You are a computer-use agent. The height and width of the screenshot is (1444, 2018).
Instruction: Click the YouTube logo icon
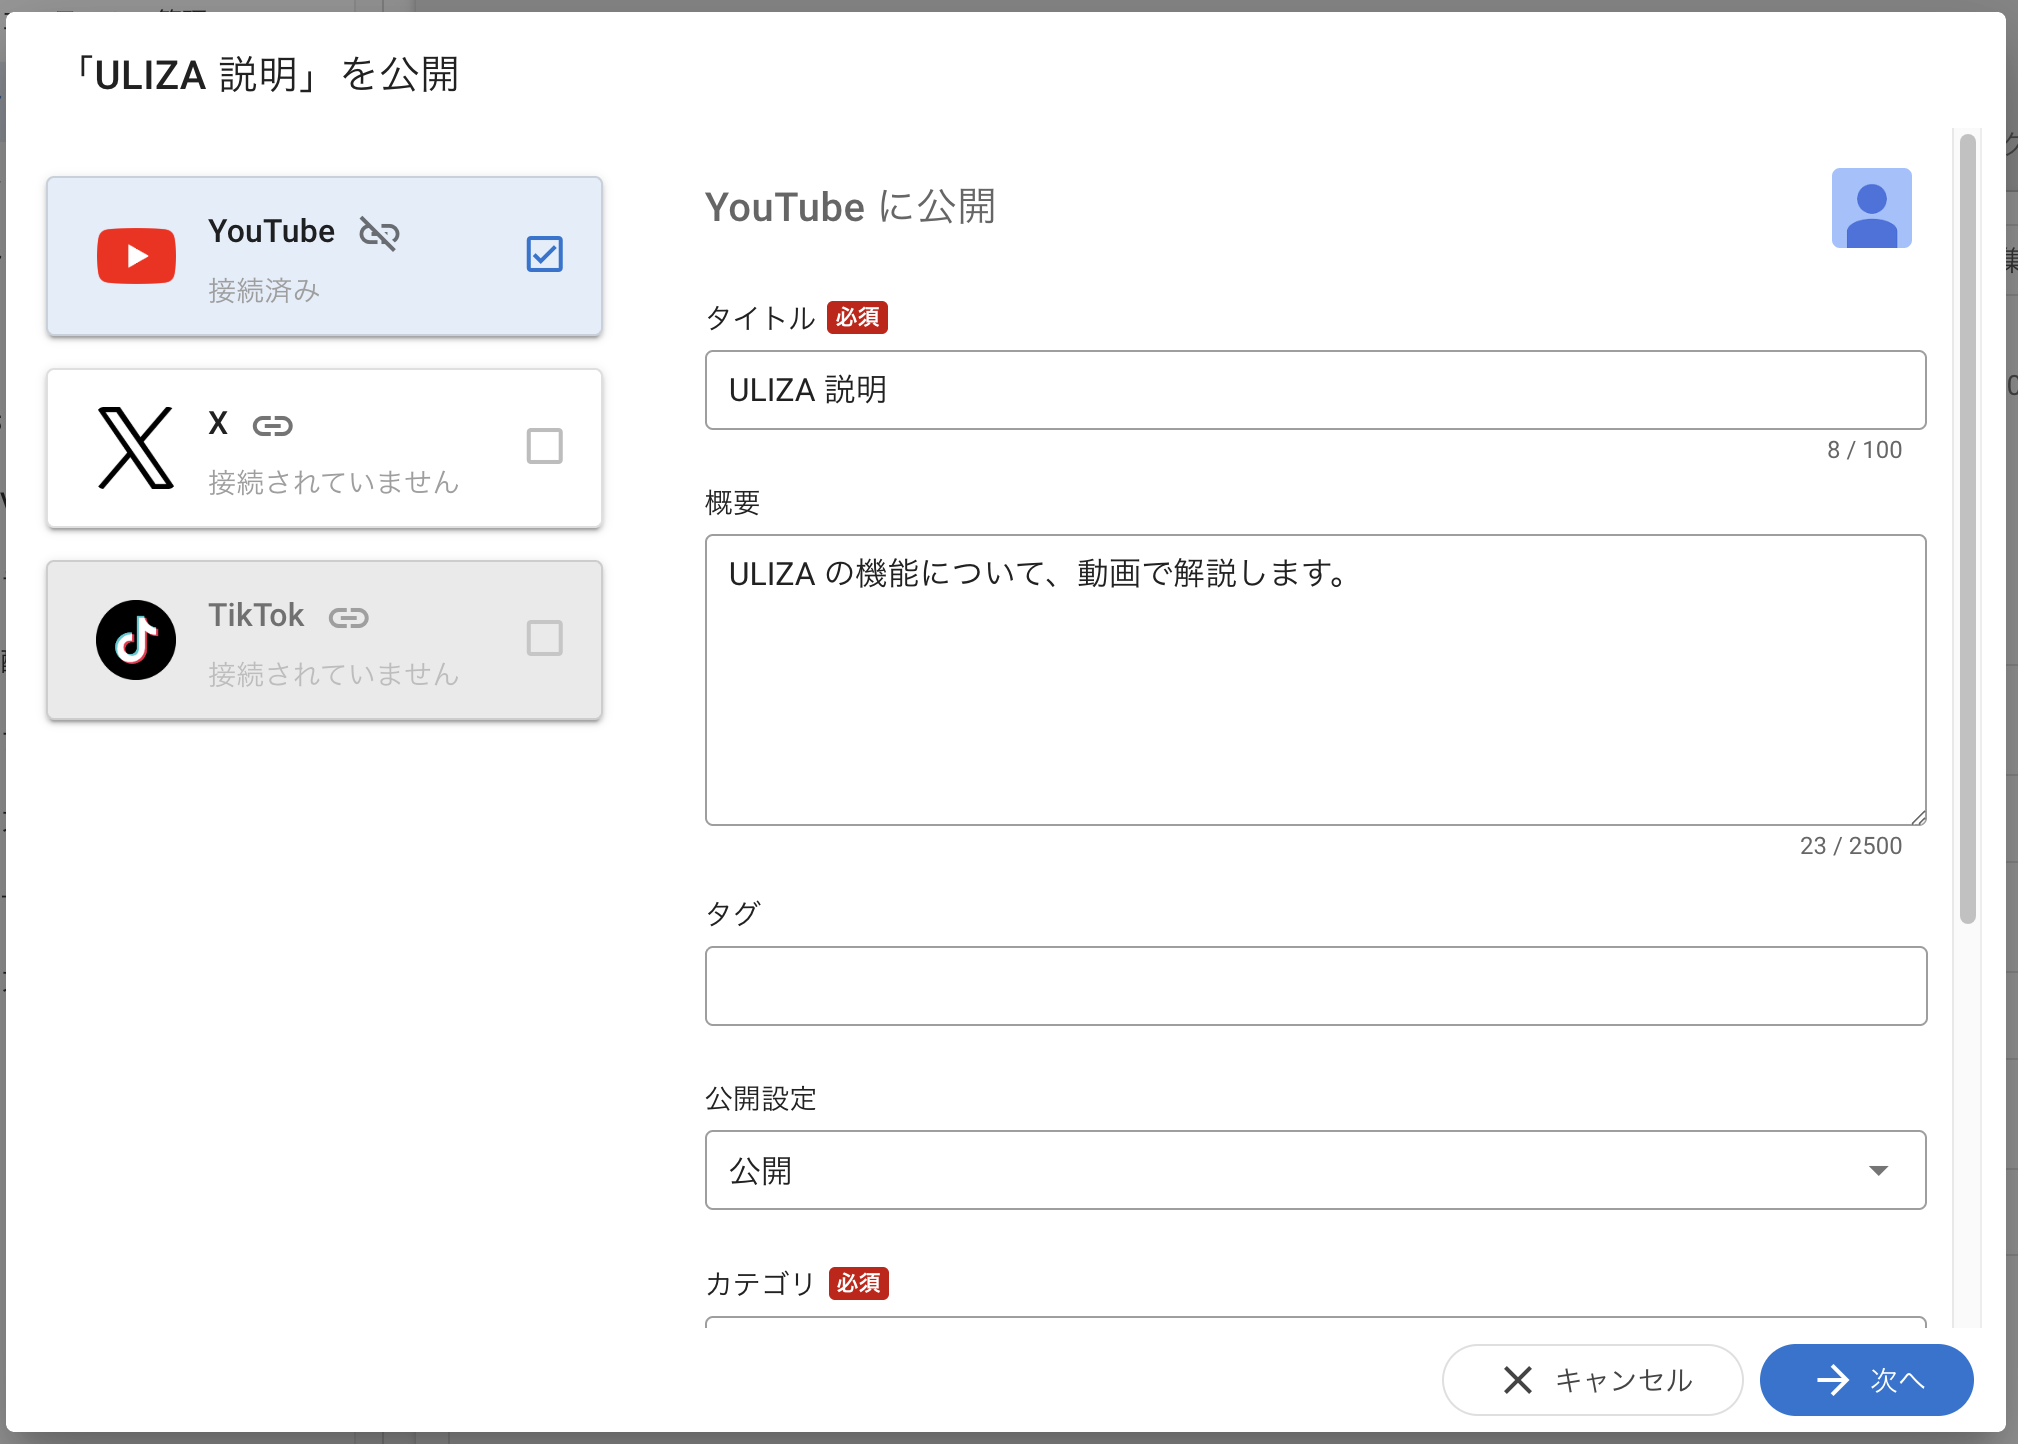[x=136, y=256]
